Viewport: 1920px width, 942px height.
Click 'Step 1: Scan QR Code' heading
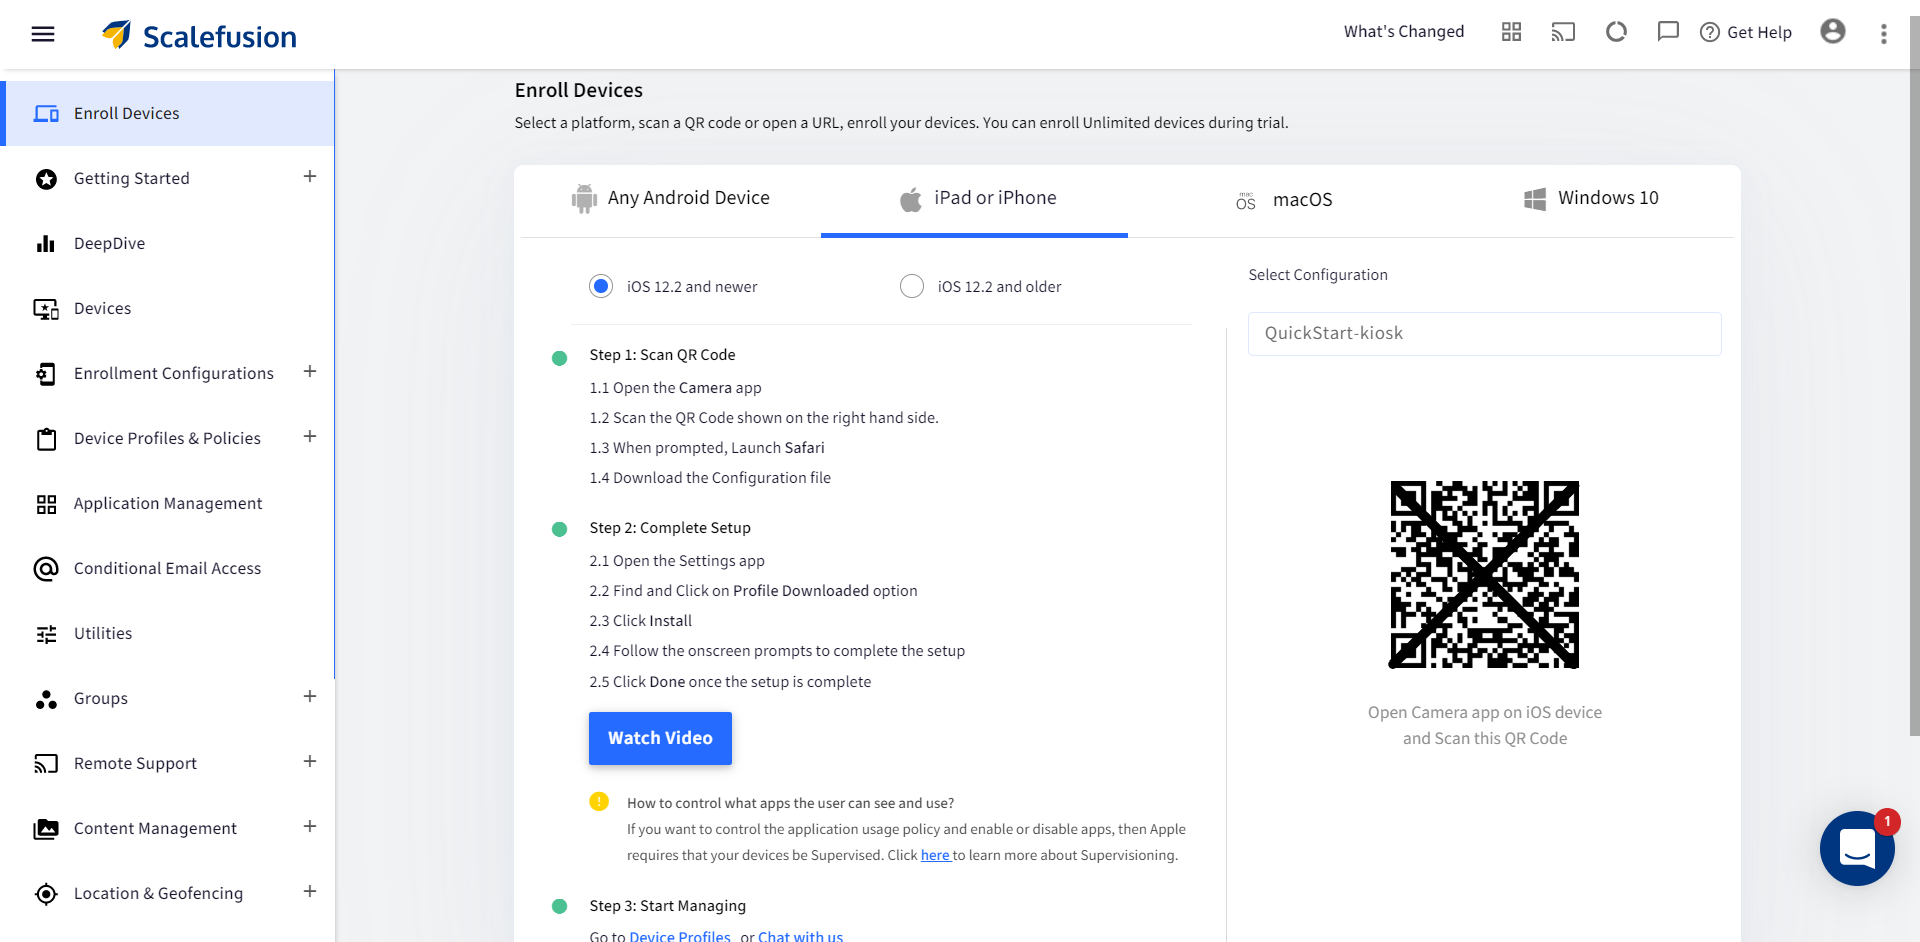click(x=662, y=355)
